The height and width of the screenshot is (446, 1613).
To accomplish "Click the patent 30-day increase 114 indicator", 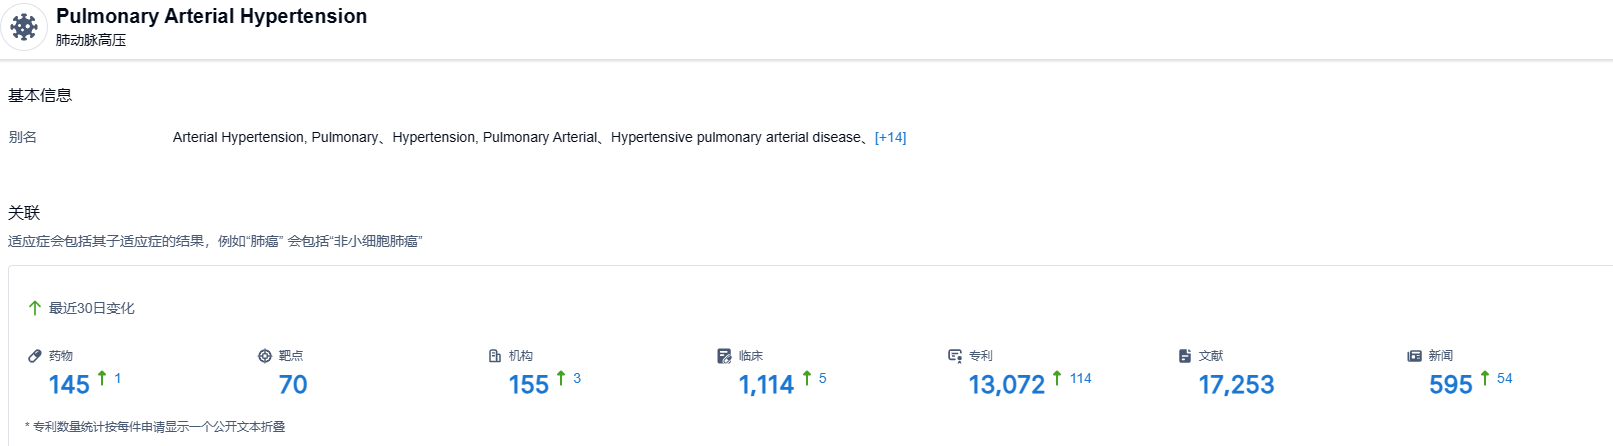I will click(x=1080, y=379).
